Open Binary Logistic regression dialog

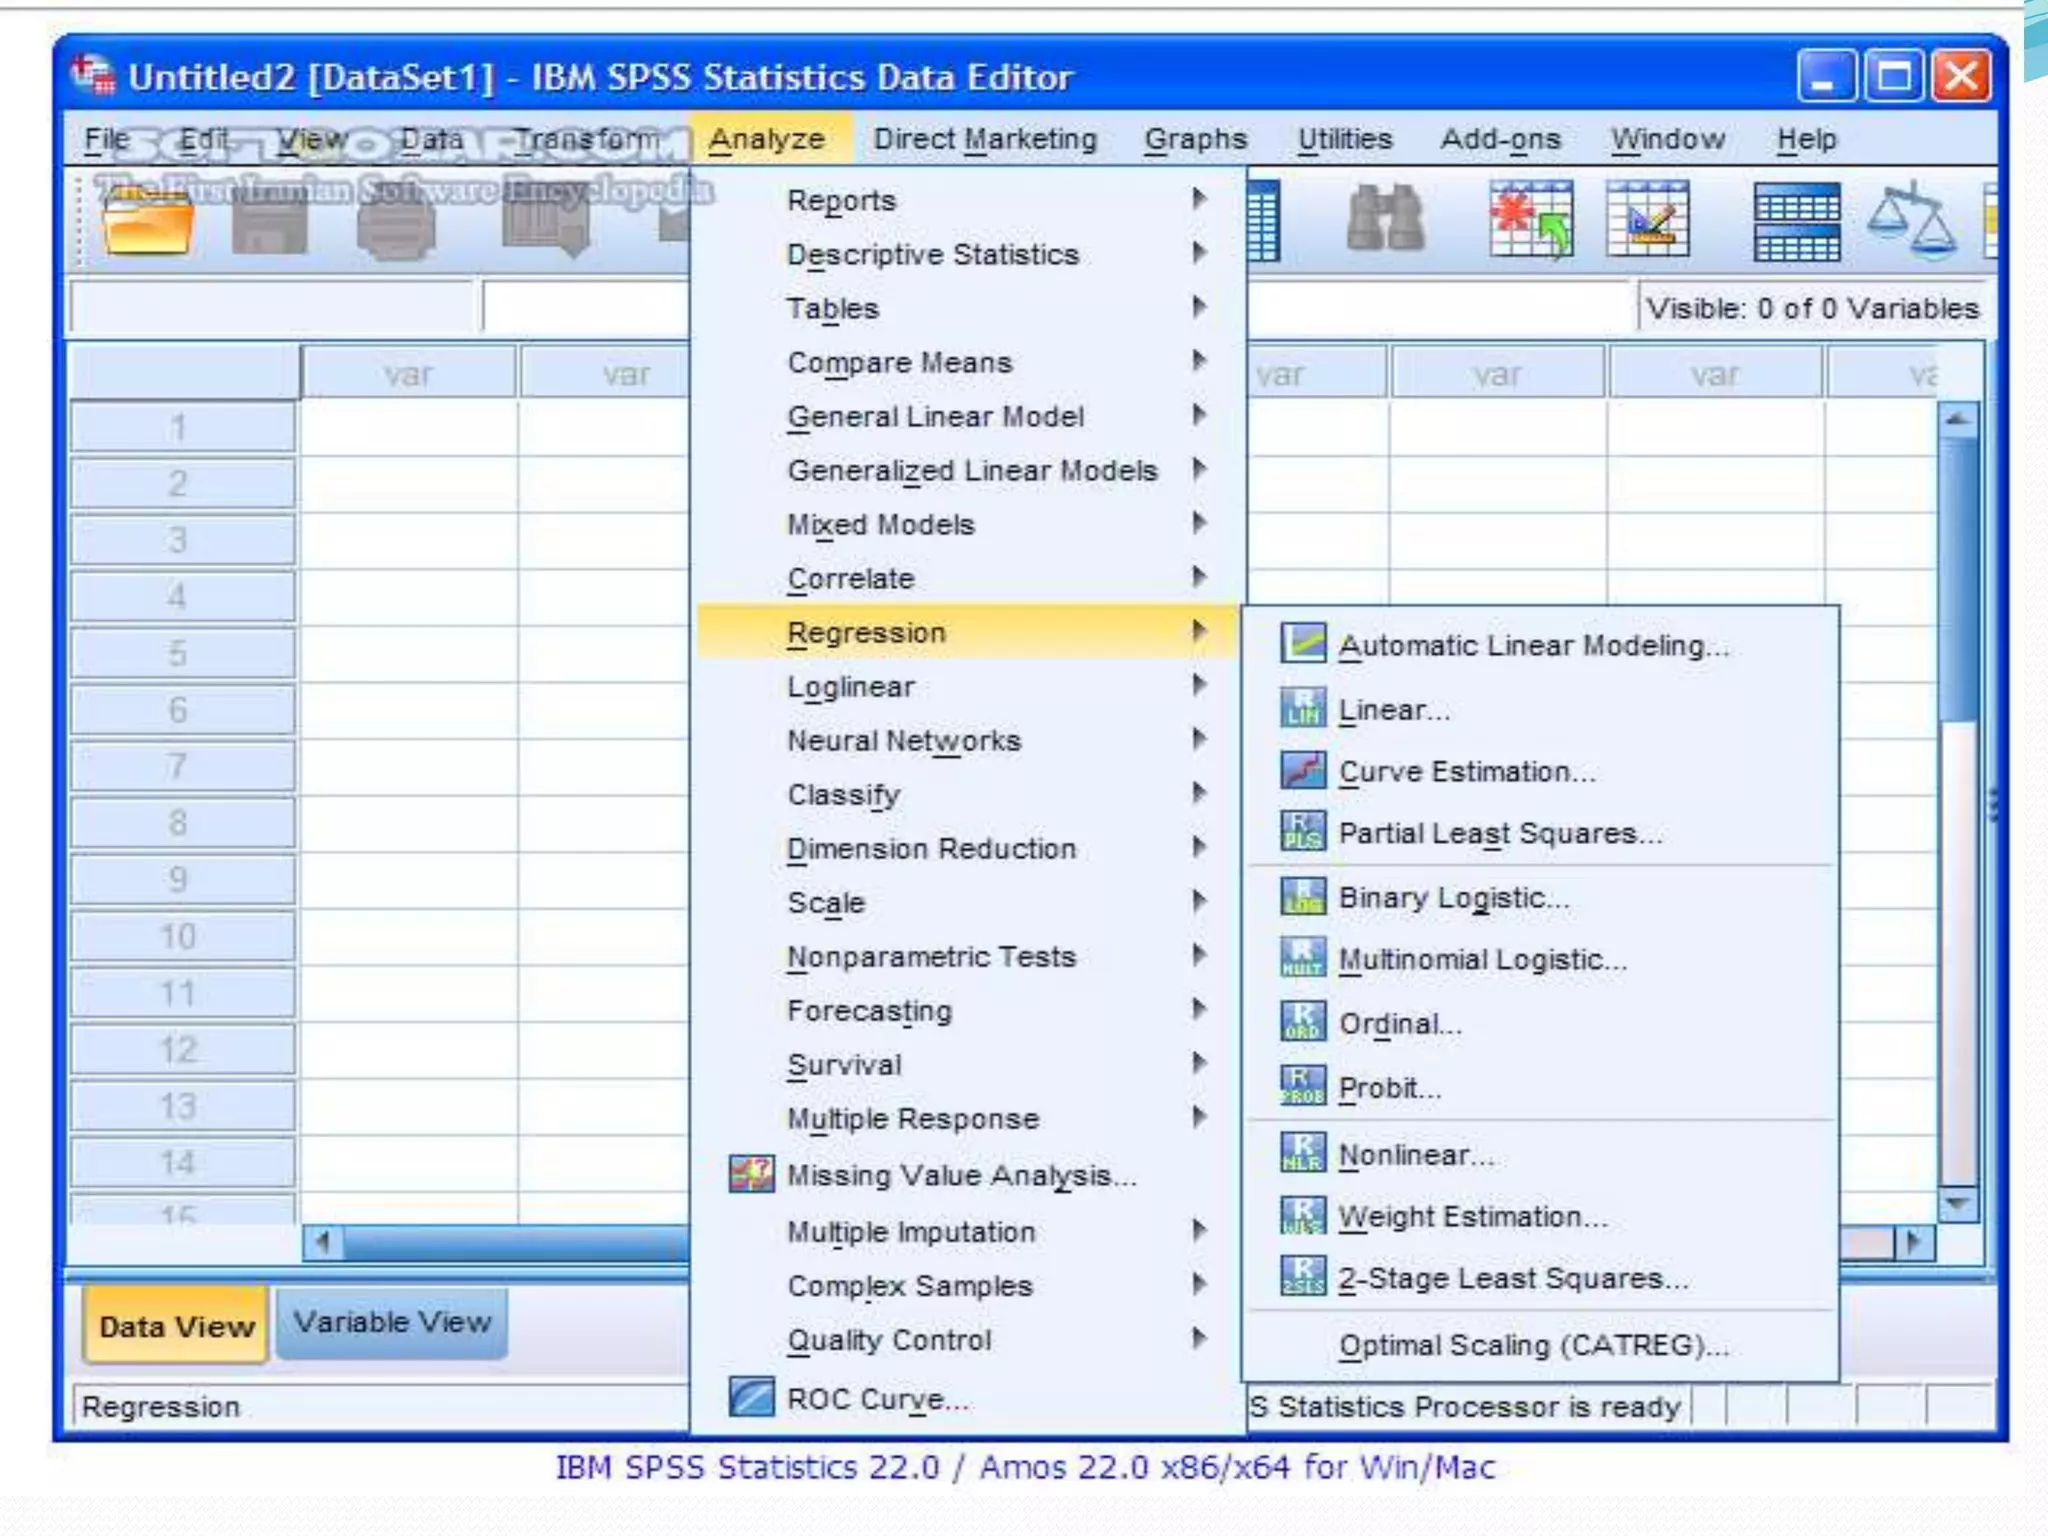[x=1453, y=898]
